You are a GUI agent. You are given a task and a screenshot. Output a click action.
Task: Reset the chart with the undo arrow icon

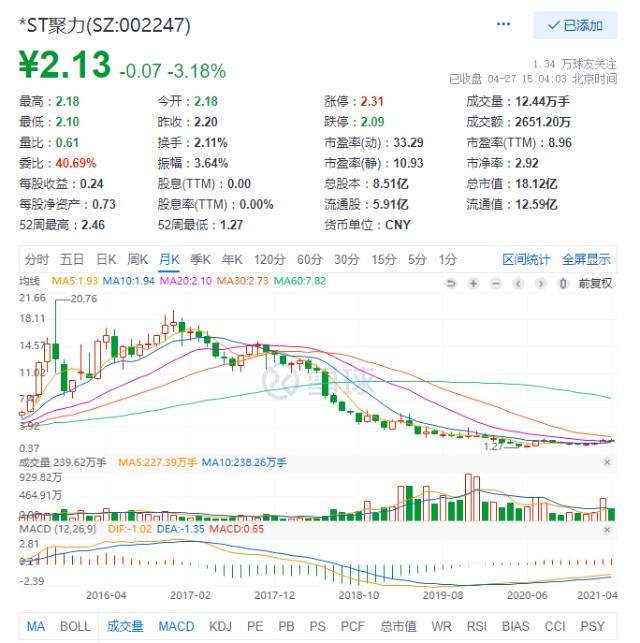(x=451, y=283)
